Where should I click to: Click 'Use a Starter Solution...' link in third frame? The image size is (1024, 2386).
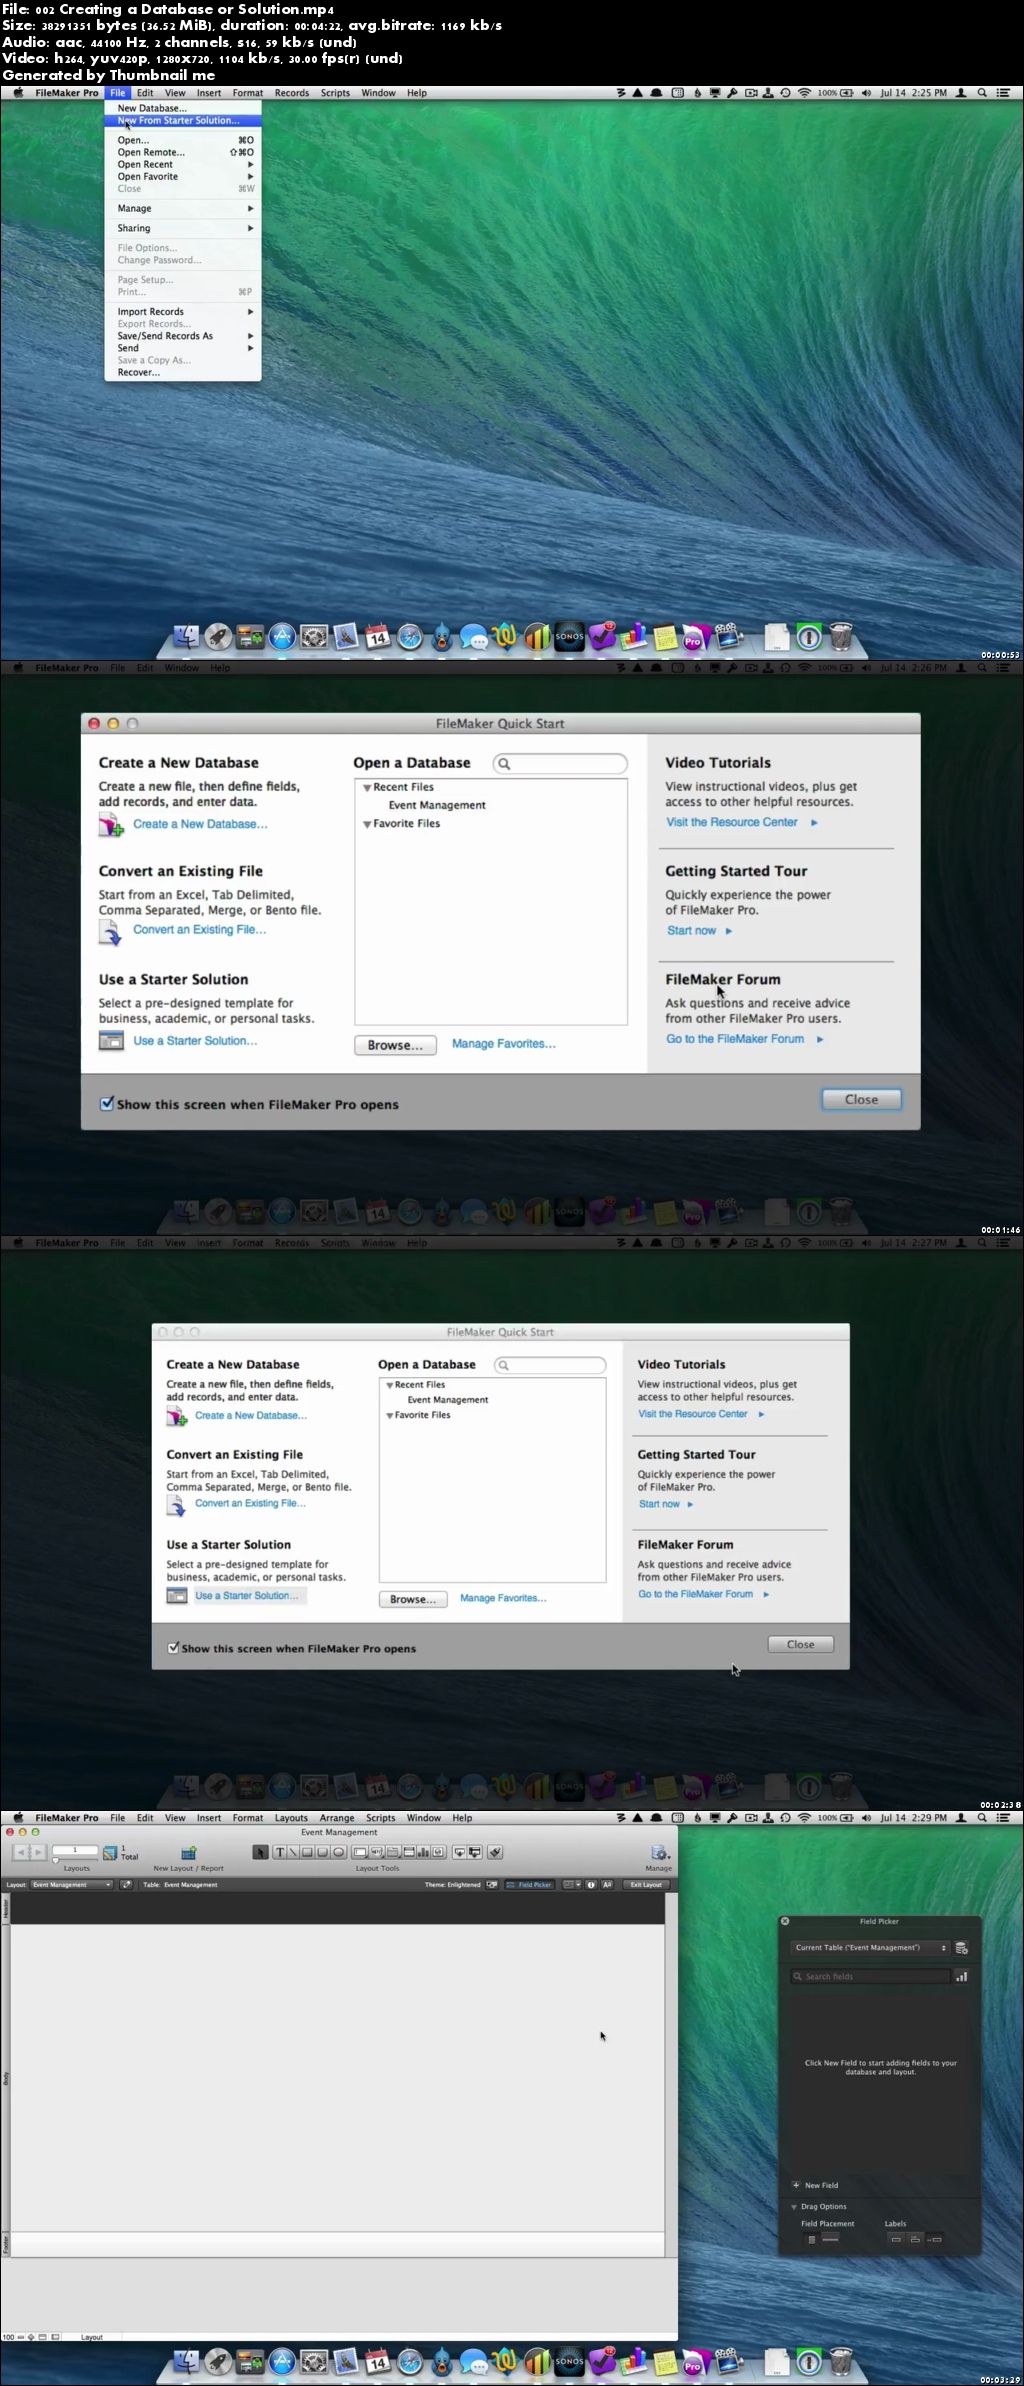tap(247, 1595)
